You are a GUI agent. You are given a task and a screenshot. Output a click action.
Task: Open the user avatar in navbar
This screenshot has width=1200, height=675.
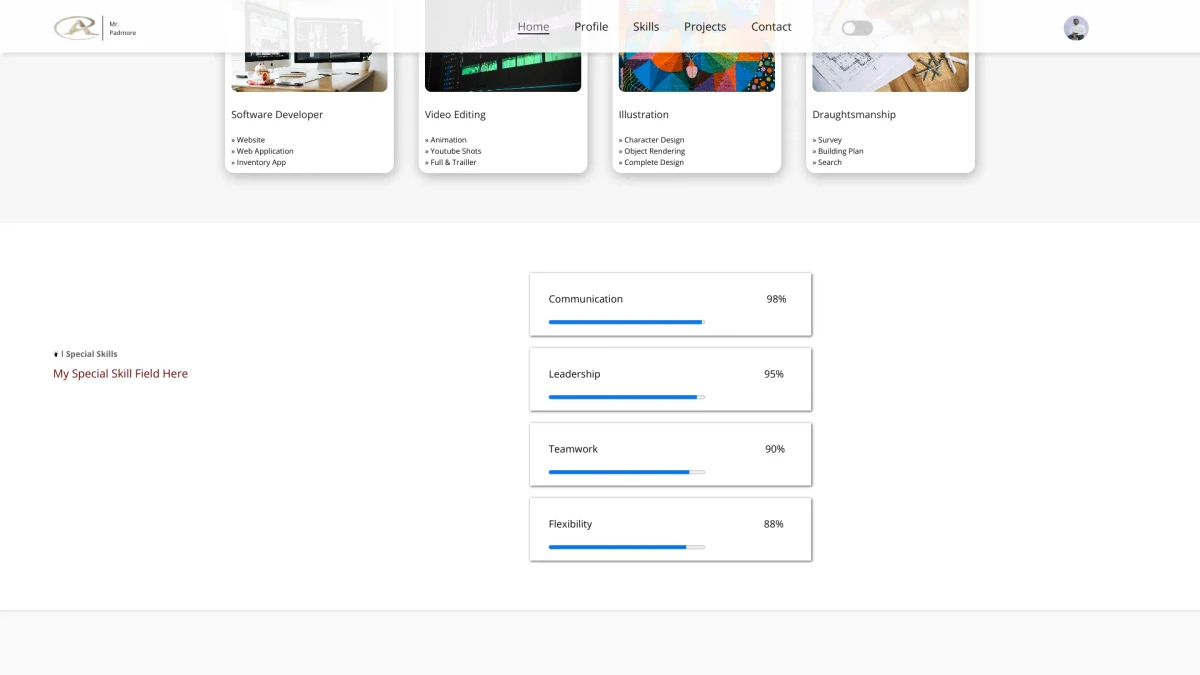tap(1075, 28)
